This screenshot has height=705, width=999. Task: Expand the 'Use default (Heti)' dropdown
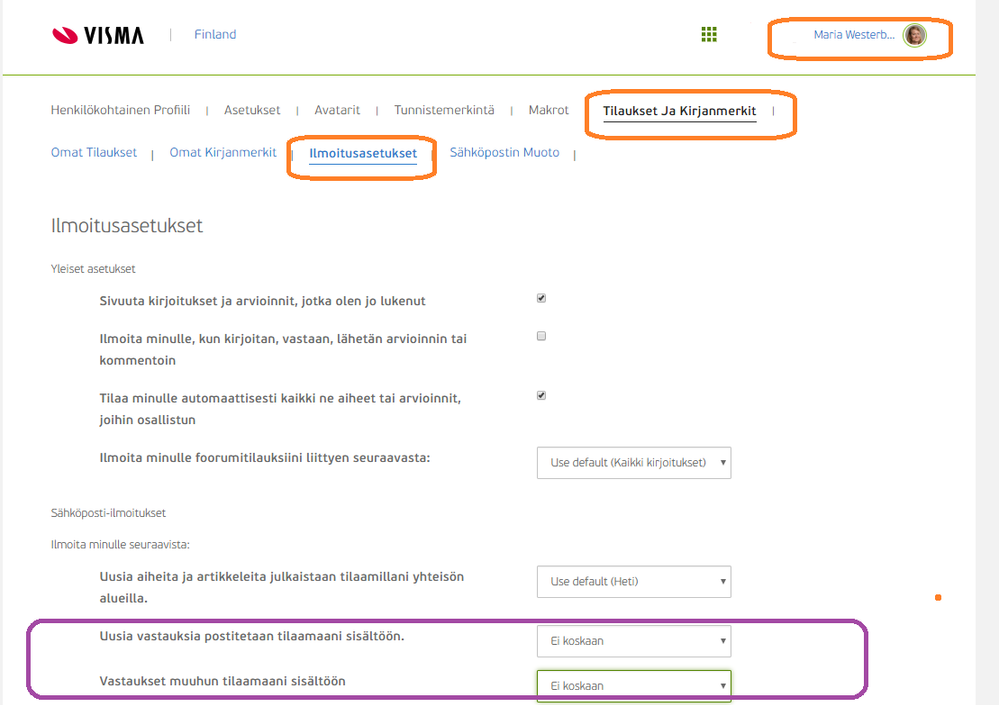pyautogui.click(x=633, y=582)
